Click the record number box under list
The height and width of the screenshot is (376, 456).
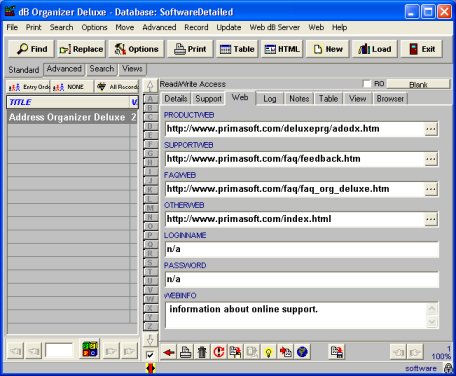[x=59, y=350]
